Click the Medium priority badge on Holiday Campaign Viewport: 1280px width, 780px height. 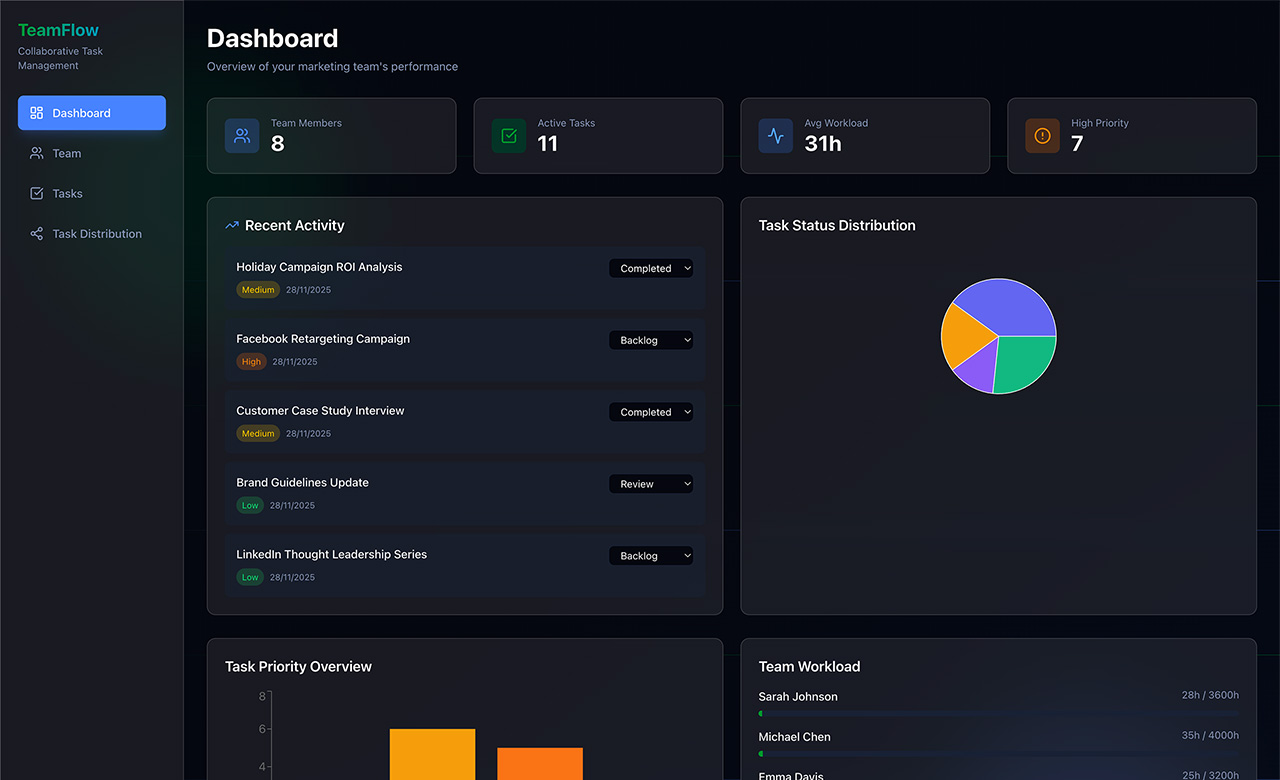pos(258,289)
